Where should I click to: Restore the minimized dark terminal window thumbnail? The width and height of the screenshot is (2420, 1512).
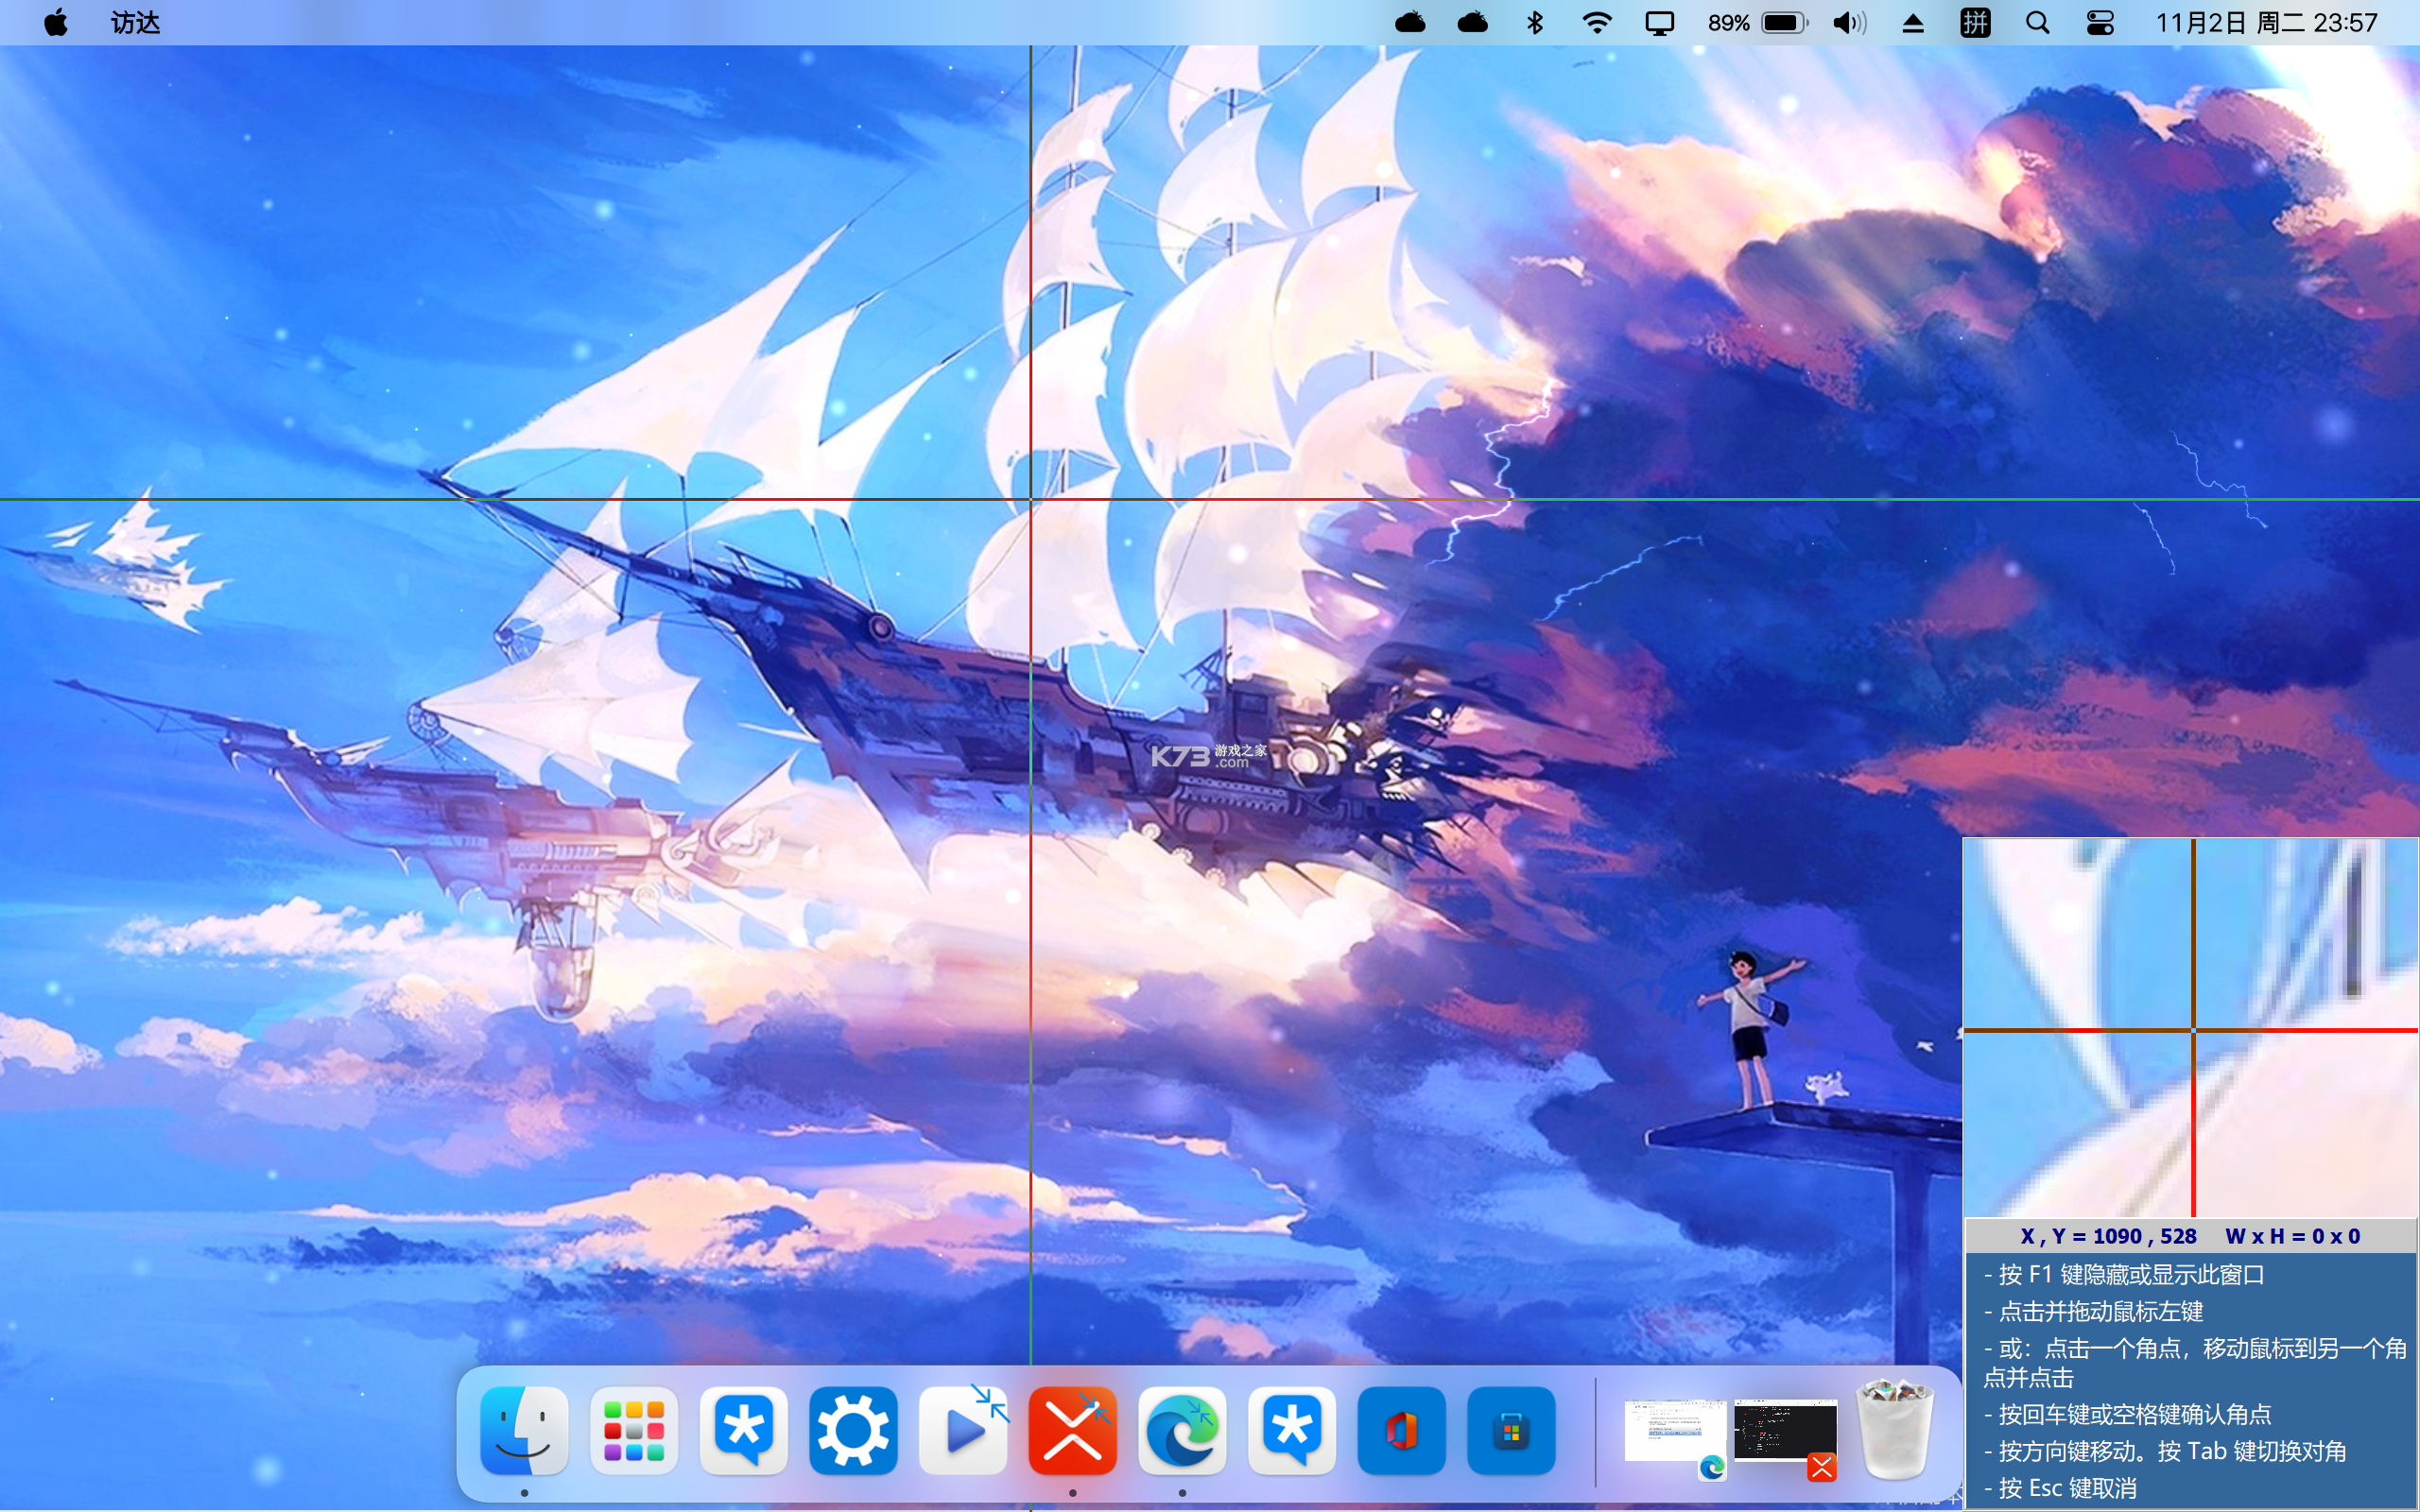(1785, 1432)
